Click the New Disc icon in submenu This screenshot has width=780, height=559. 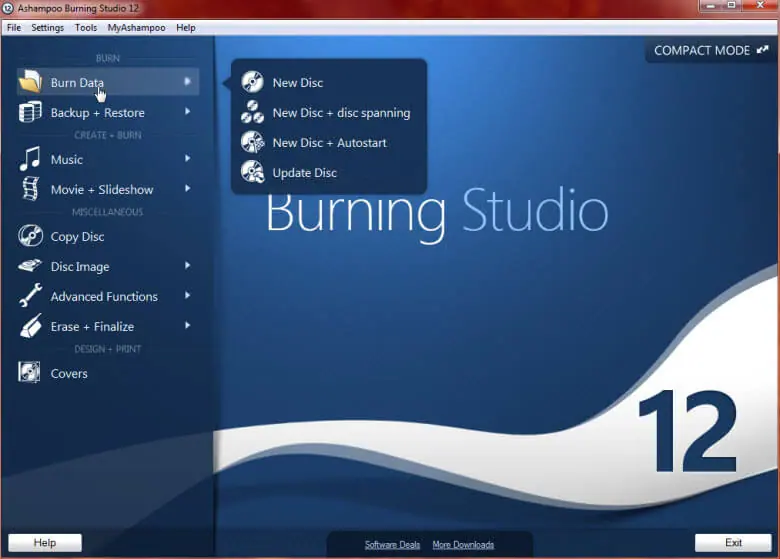pos(252,82)
